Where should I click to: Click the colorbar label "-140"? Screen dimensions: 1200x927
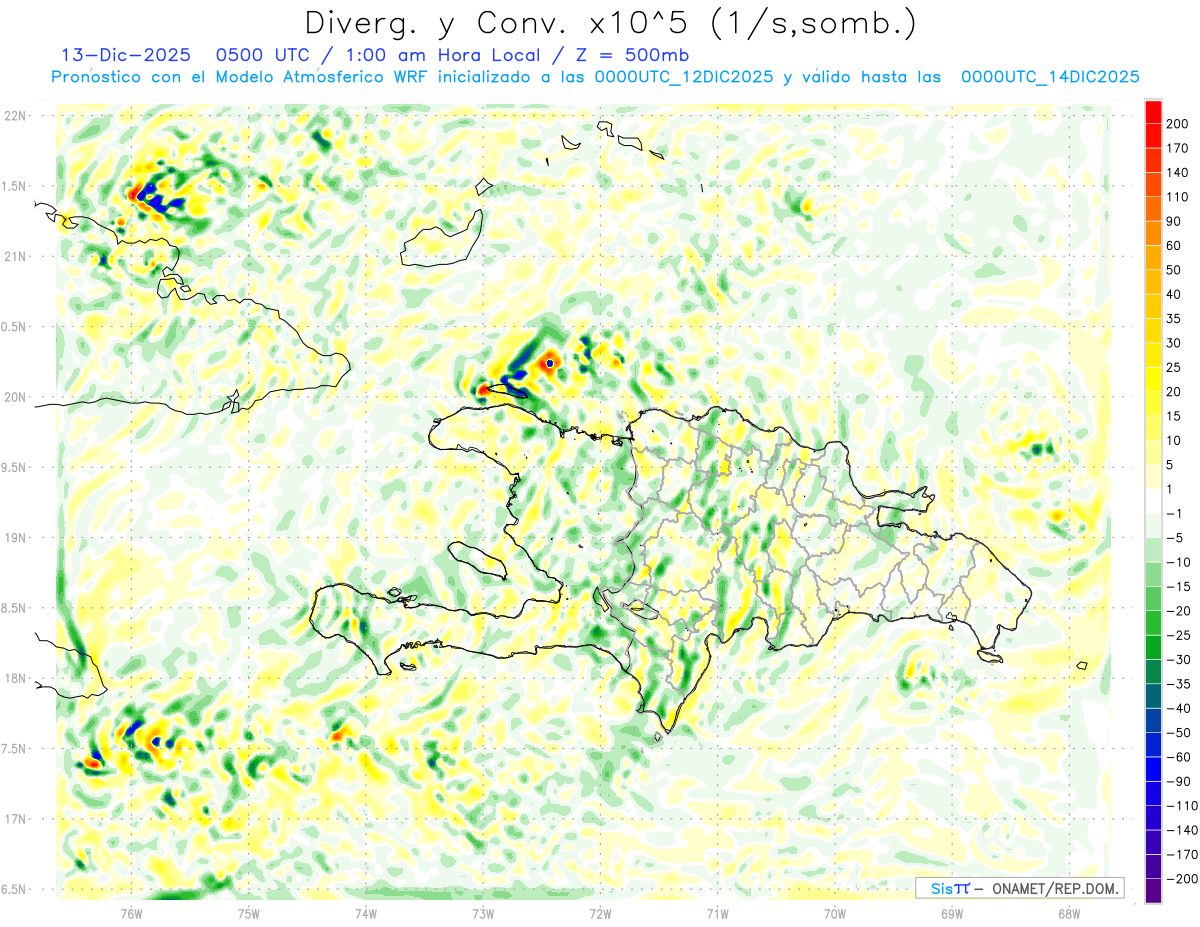[x=1181, y=830]
